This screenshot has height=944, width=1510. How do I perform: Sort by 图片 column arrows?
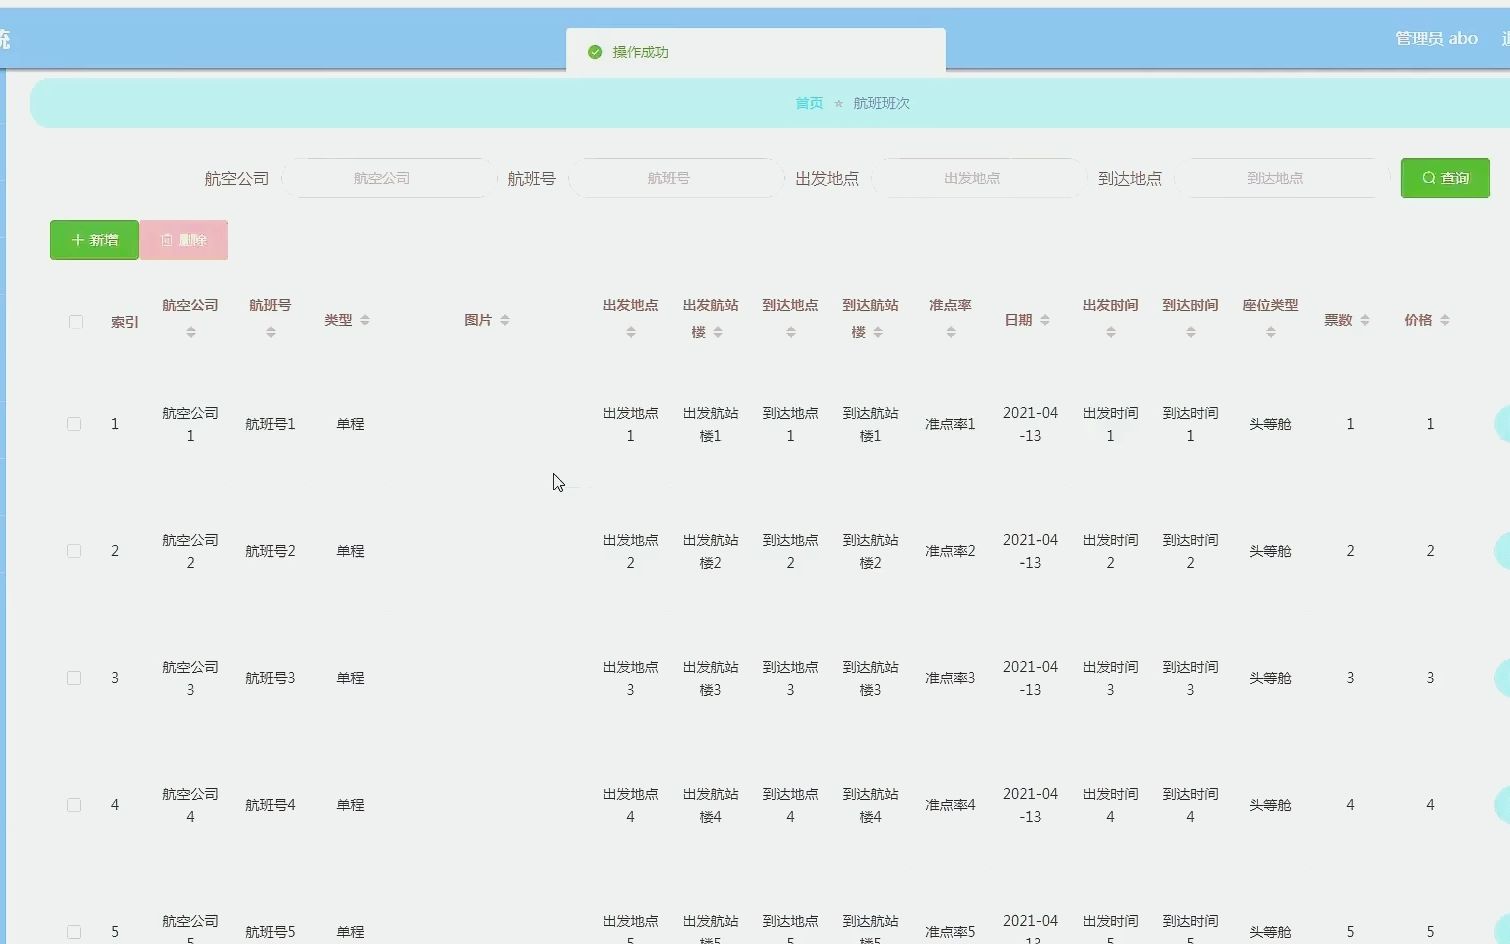tap(505, 320)
